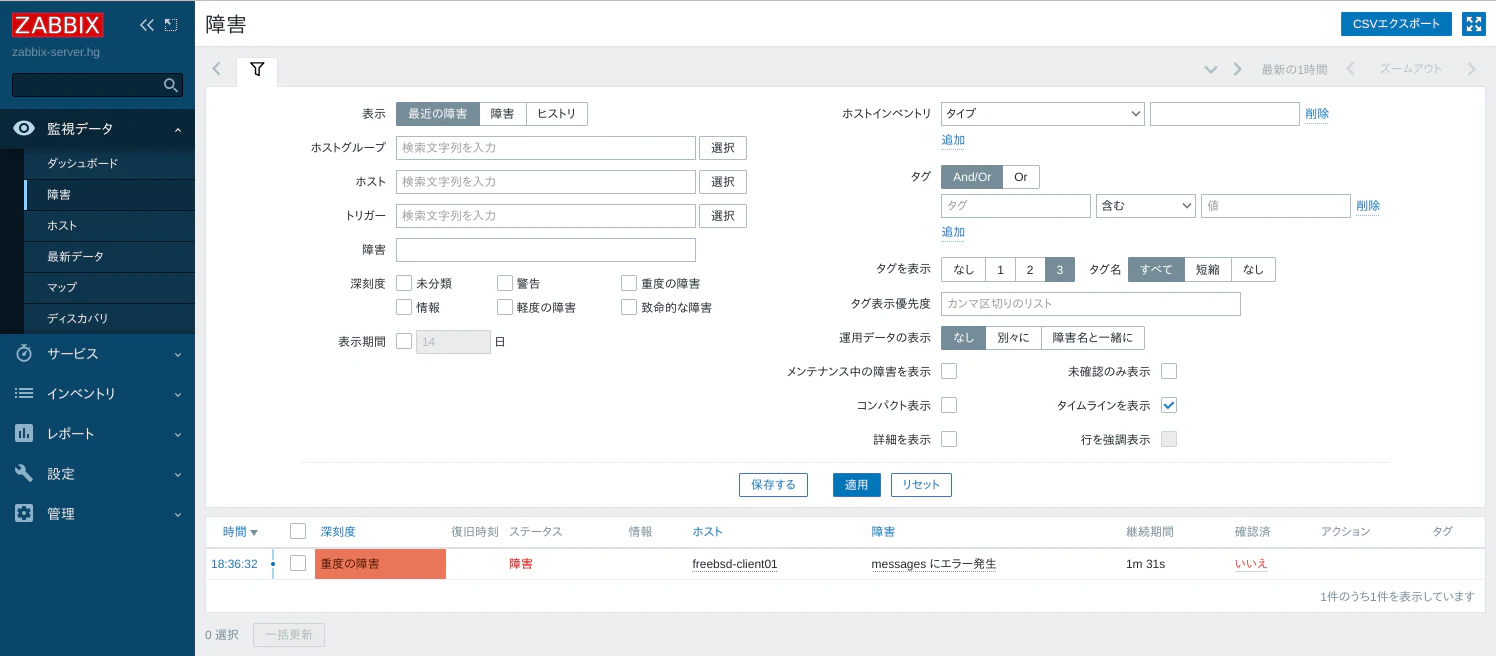
Task: Click the search magnifier icon in sidebar
Action: click(x=170, y=85)
